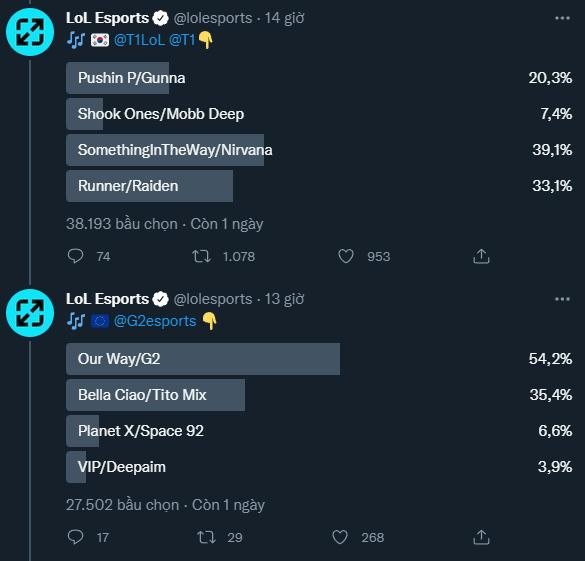Reply to the T1 poll tweet

click(76, 257)
